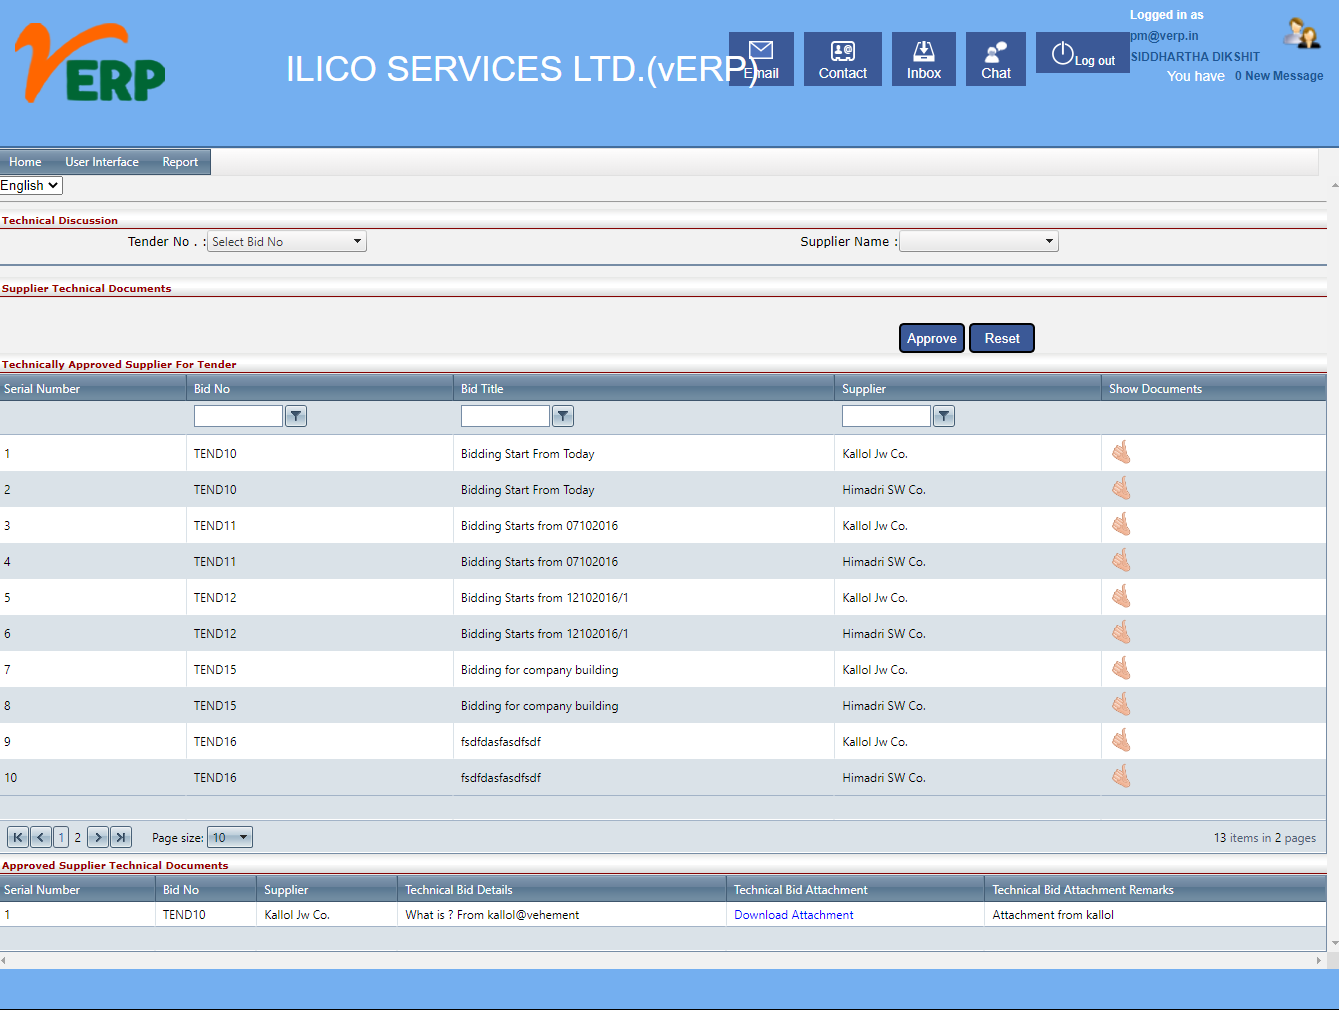Click the pm@verp.in email text
Screen dimensions: 1339x1010
(x=1164, y=36)
